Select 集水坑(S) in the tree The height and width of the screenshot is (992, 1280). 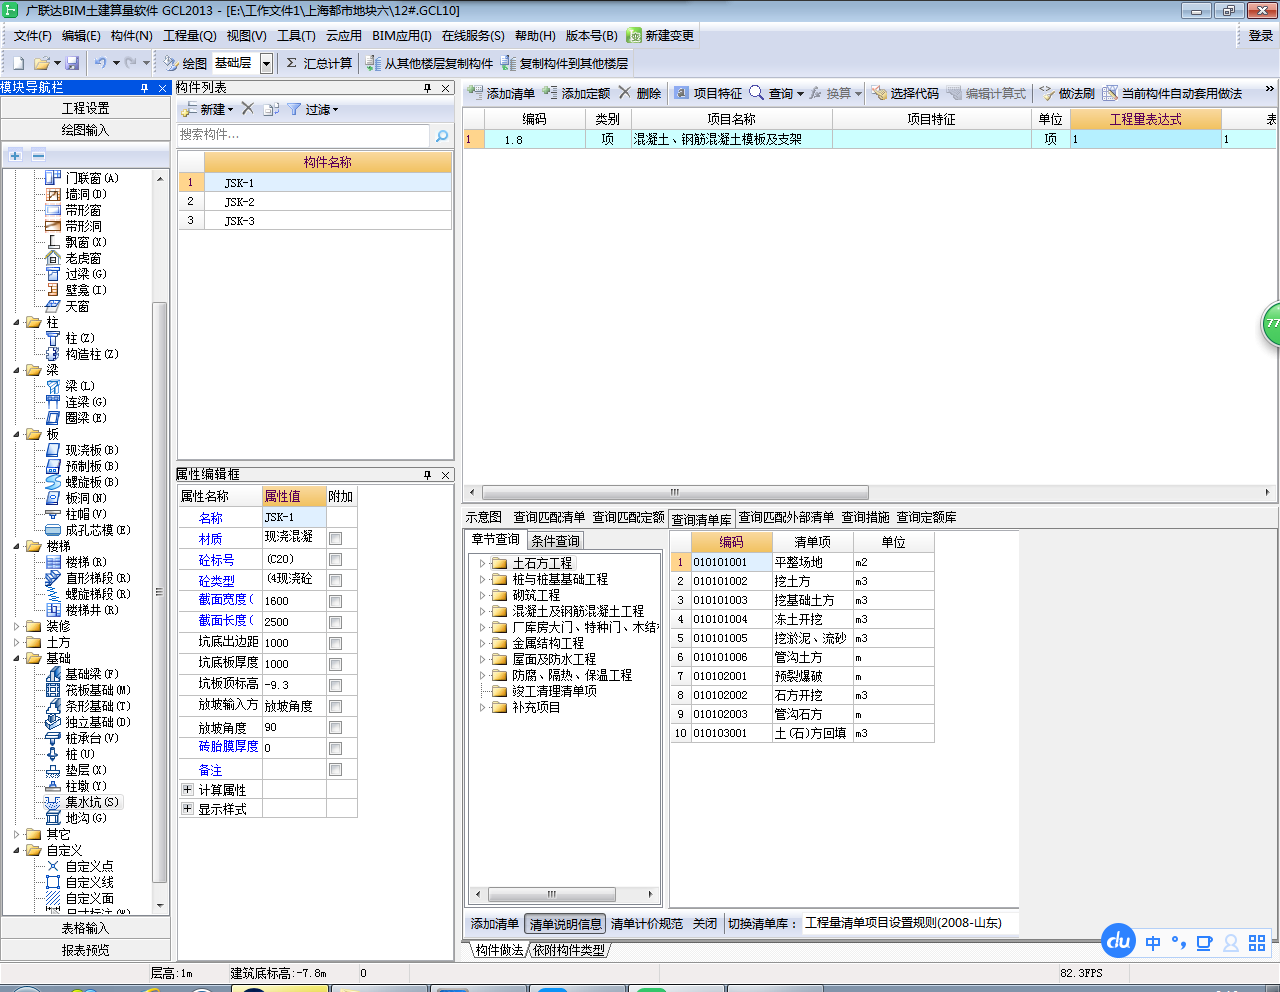pos(92,802)
